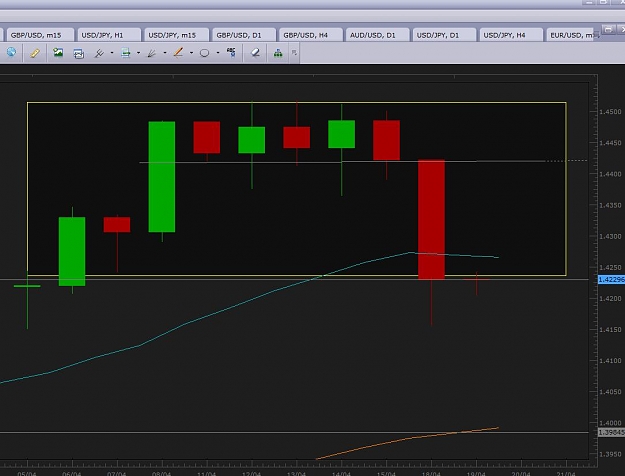Select the orange trend line tool

point(178,52)
